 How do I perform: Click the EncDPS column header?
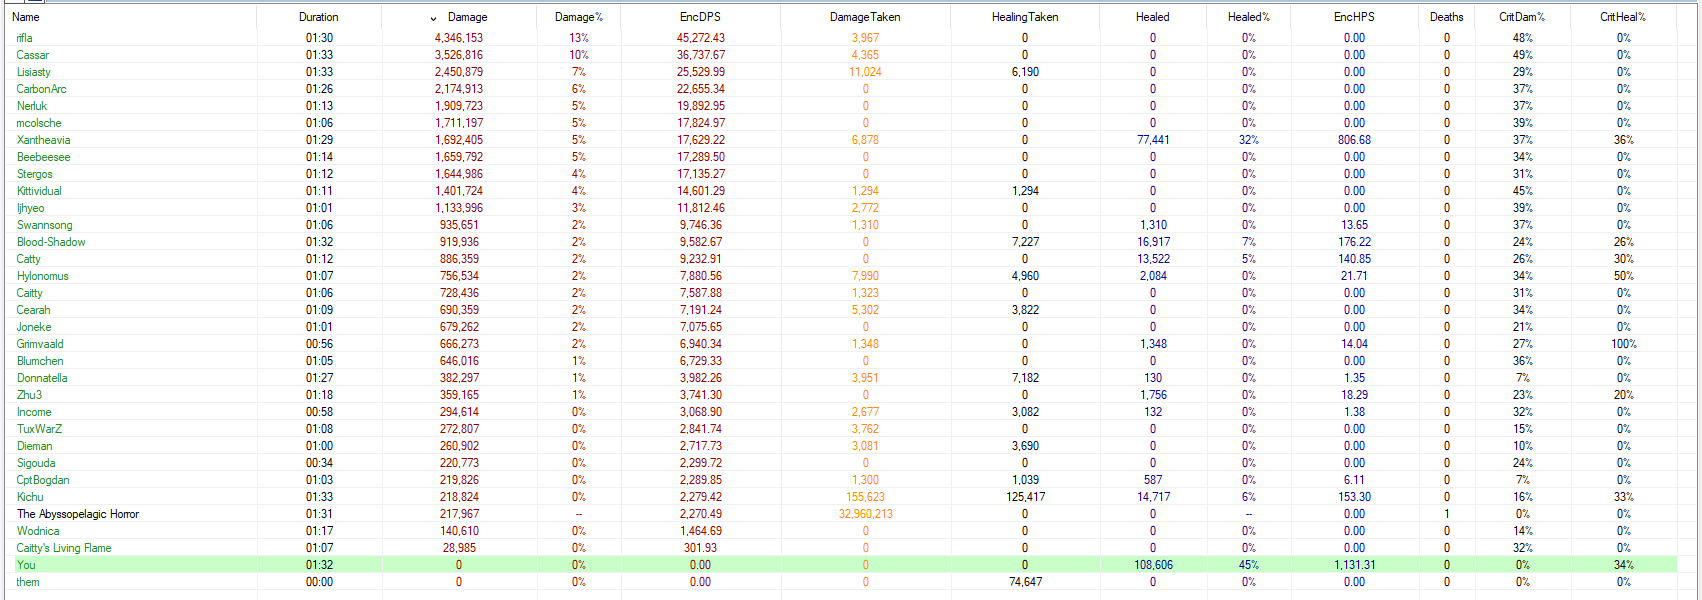tap(700, 17)
